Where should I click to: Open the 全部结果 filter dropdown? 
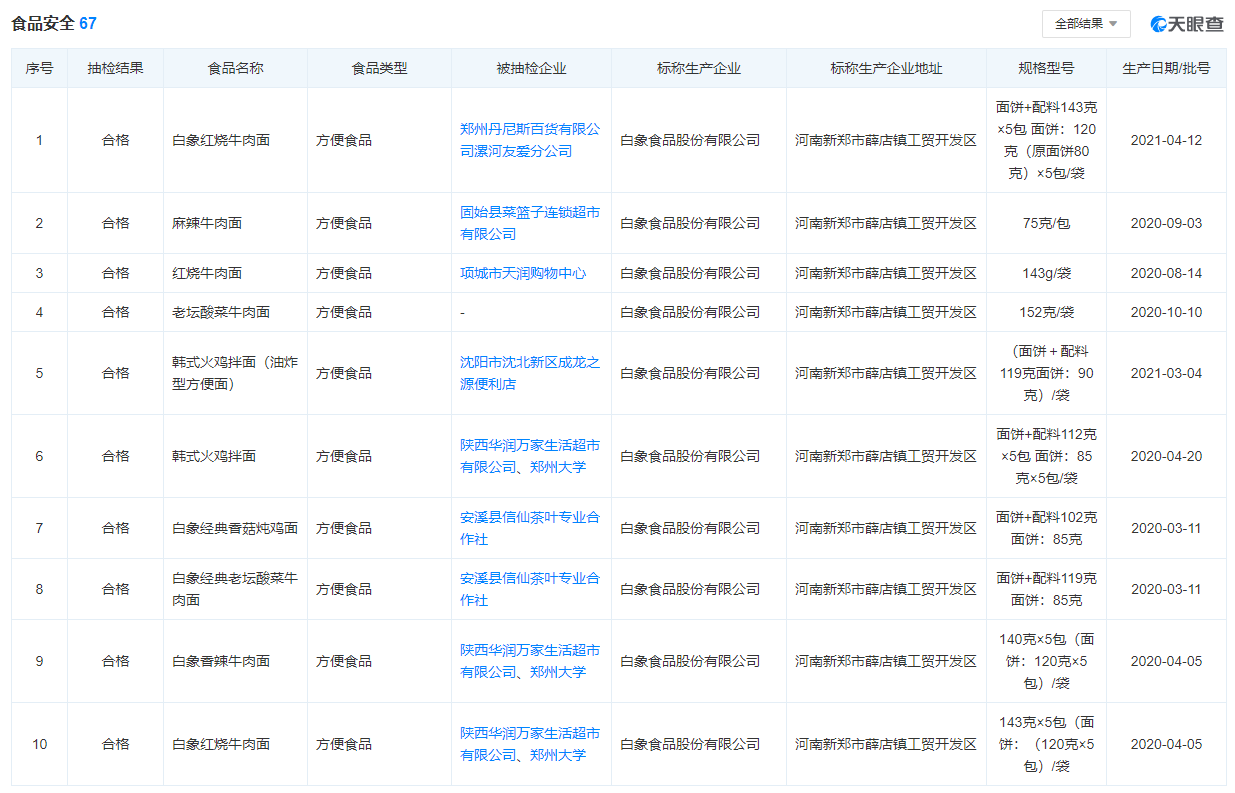pos(1086,23)
